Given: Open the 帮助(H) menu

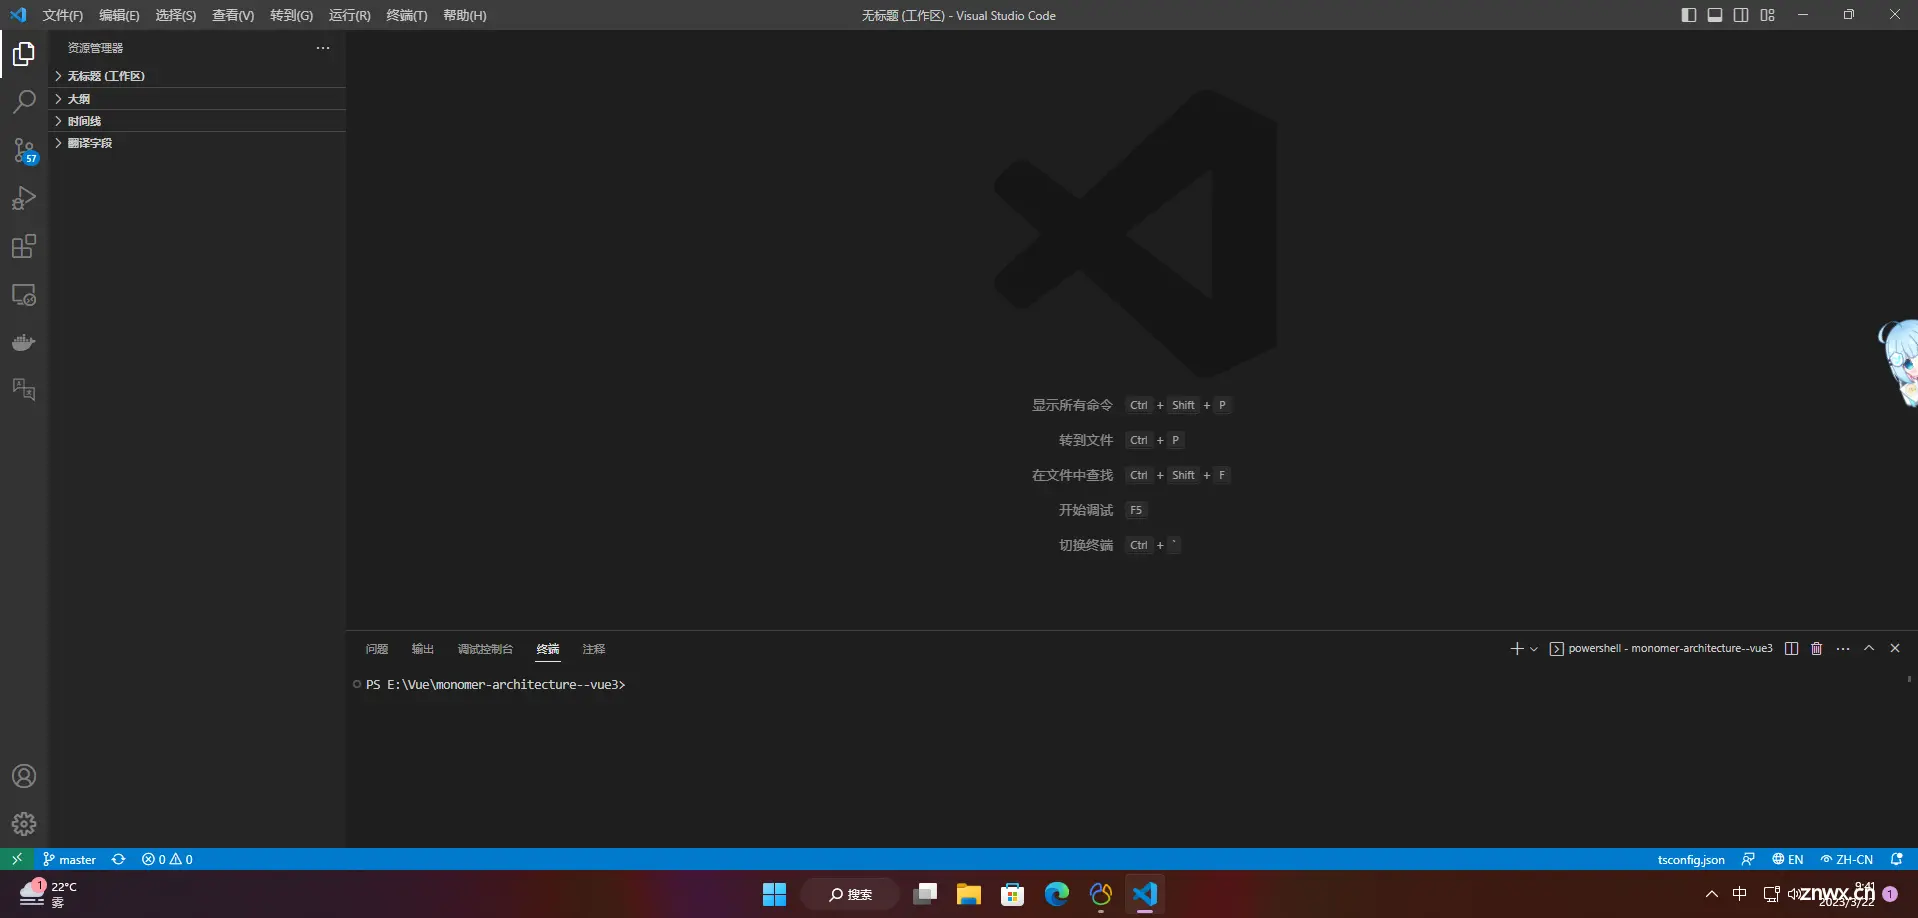Looking at the screenshot, I should (464, 15).
